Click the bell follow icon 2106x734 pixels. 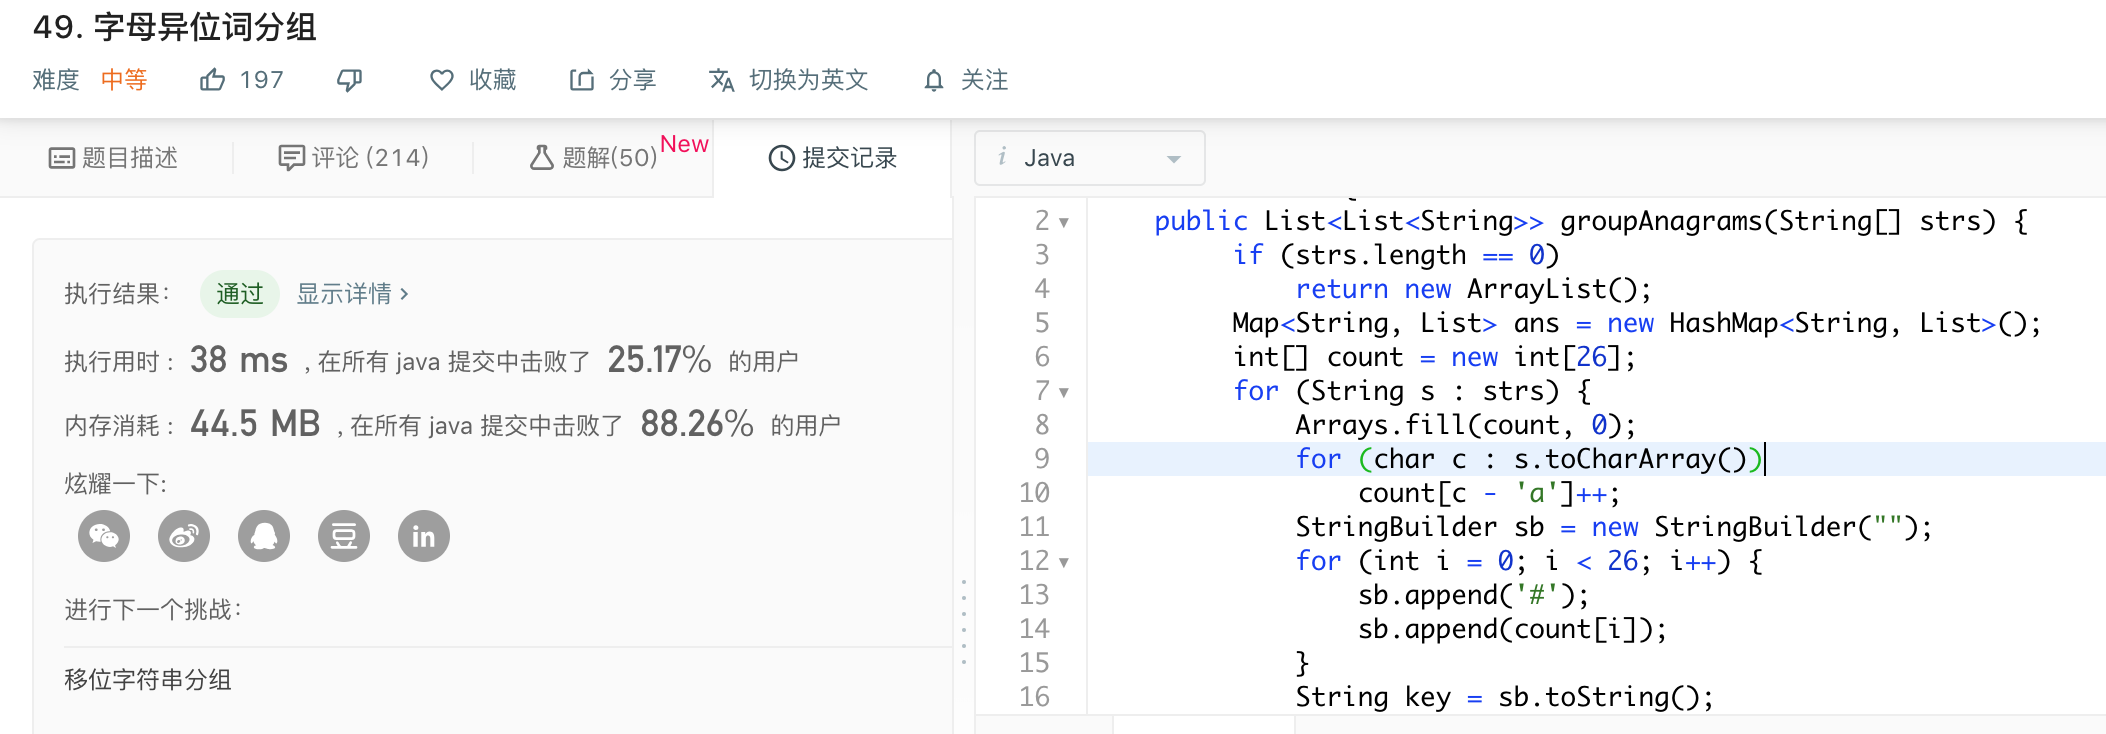click(933, 80)
